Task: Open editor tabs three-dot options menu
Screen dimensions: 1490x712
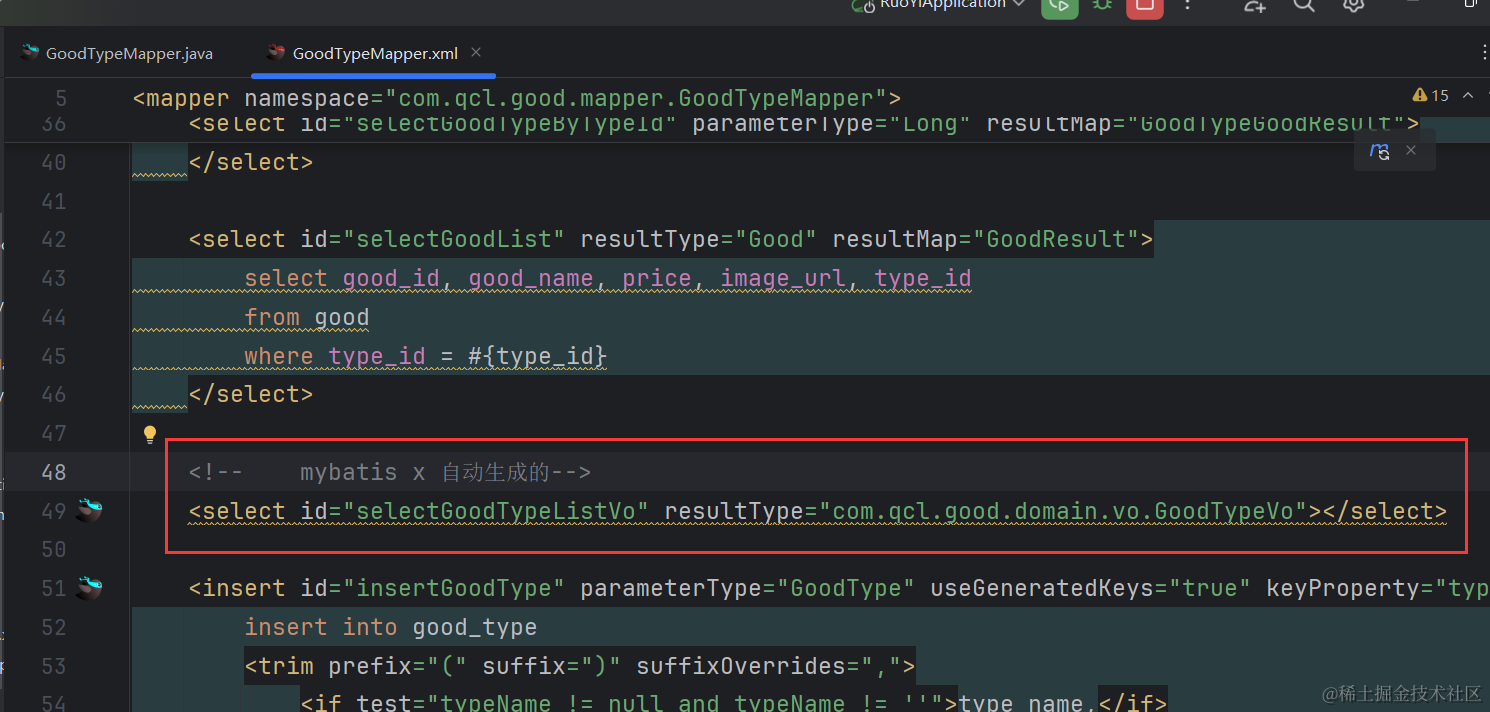Action: [x=1484, y=53]
